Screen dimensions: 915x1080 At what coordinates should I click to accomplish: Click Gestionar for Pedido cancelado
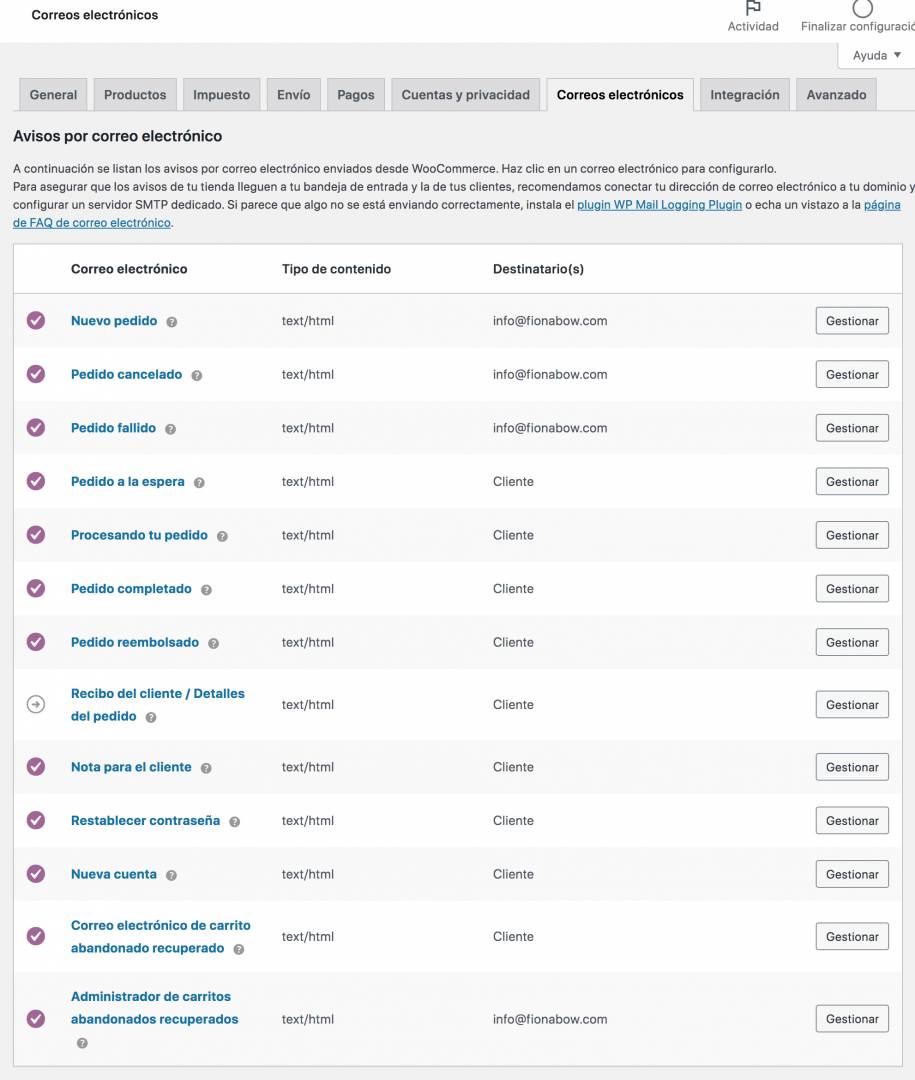[852, 375]
